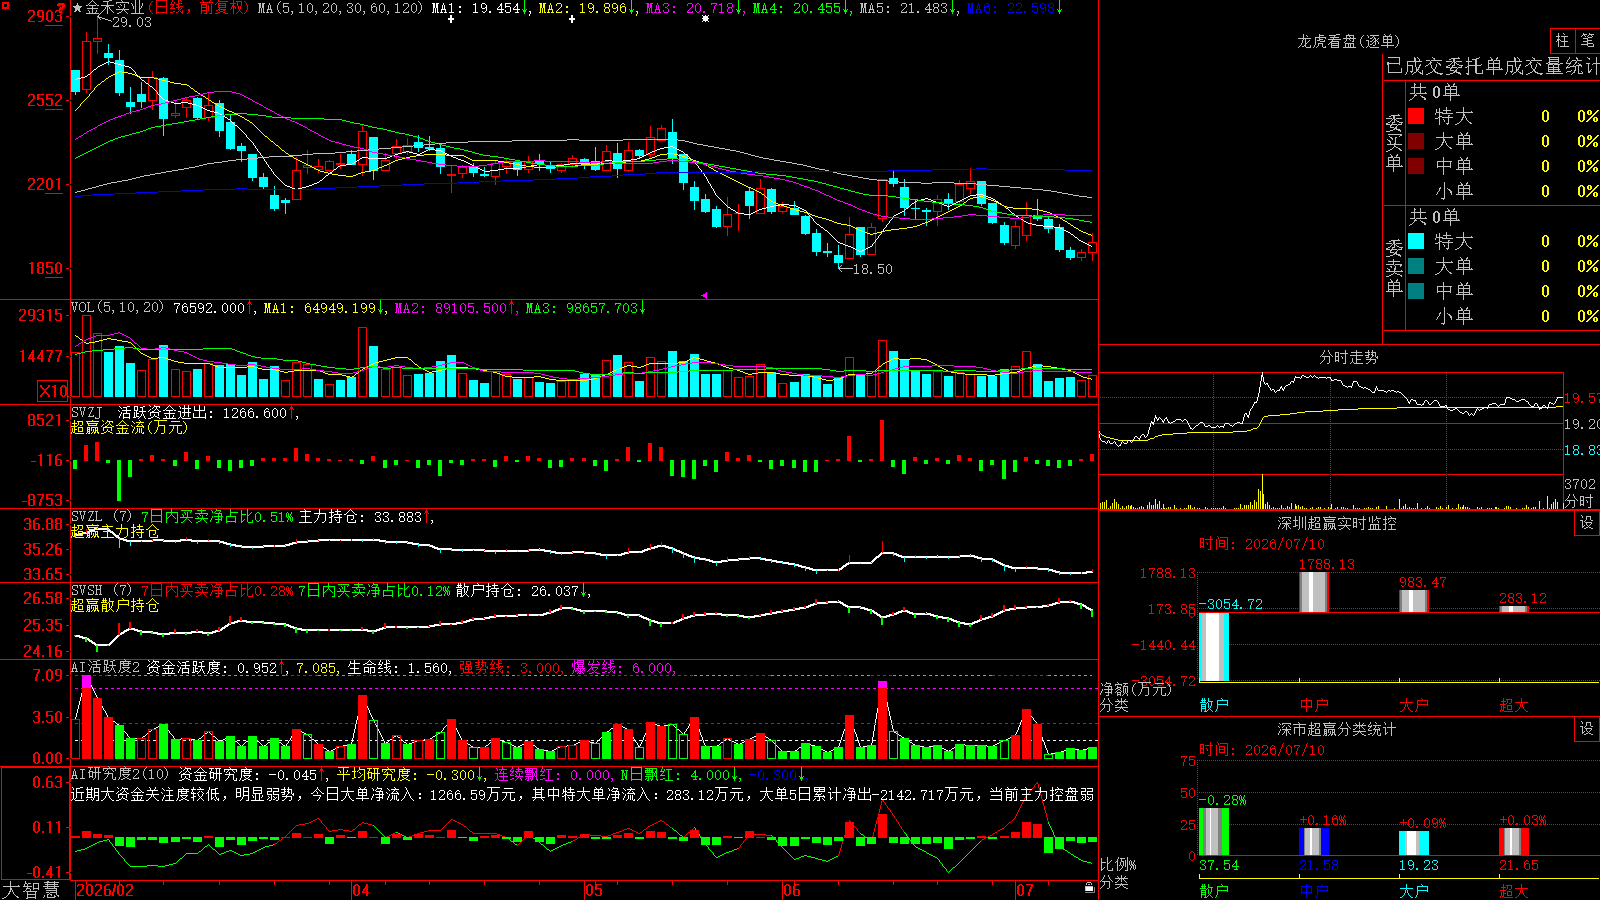
Task: Select month 06 on the time axis
Action: click(792, 890)
